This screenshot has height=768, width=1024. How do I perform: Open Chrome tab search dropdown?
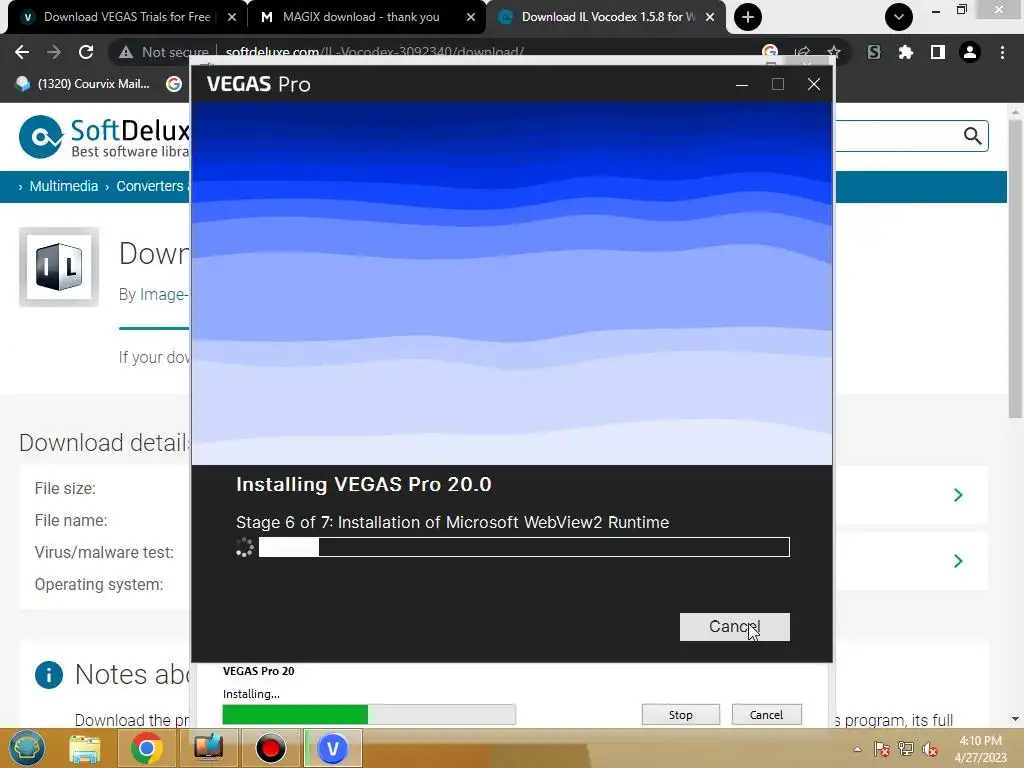(x=899, y=17)
